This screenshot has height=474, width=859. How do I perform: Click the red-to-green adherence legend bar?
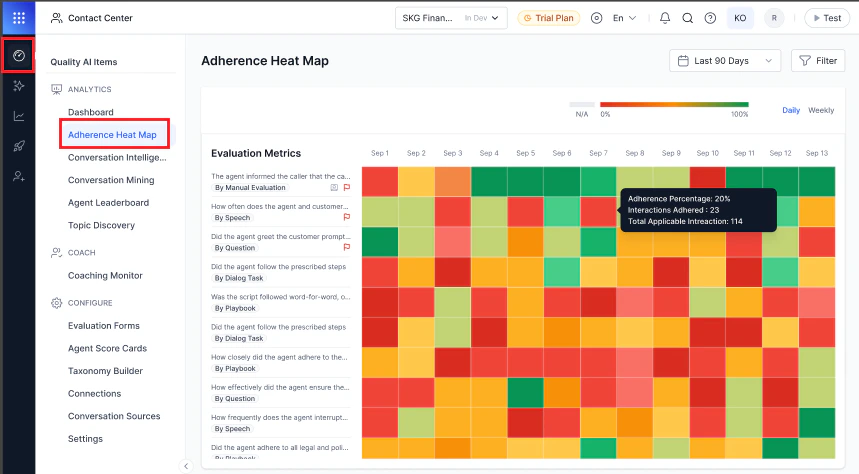674,104
